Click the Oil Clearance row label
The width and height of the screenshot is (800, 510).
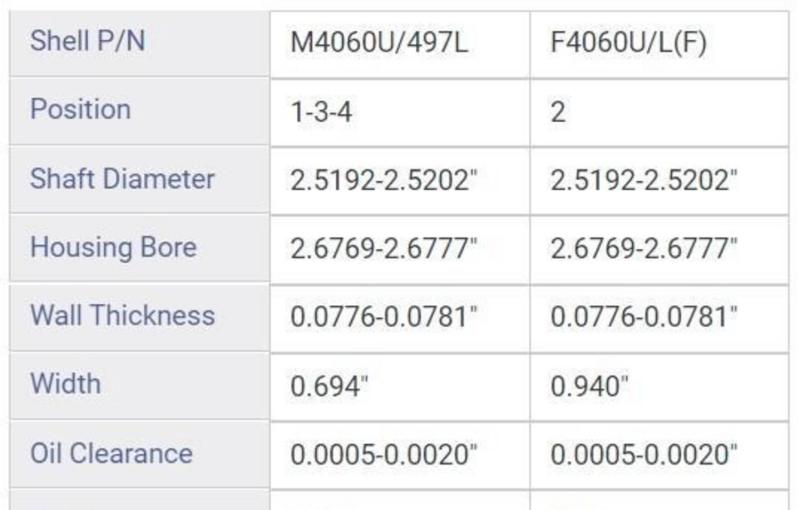click(111, 453)
